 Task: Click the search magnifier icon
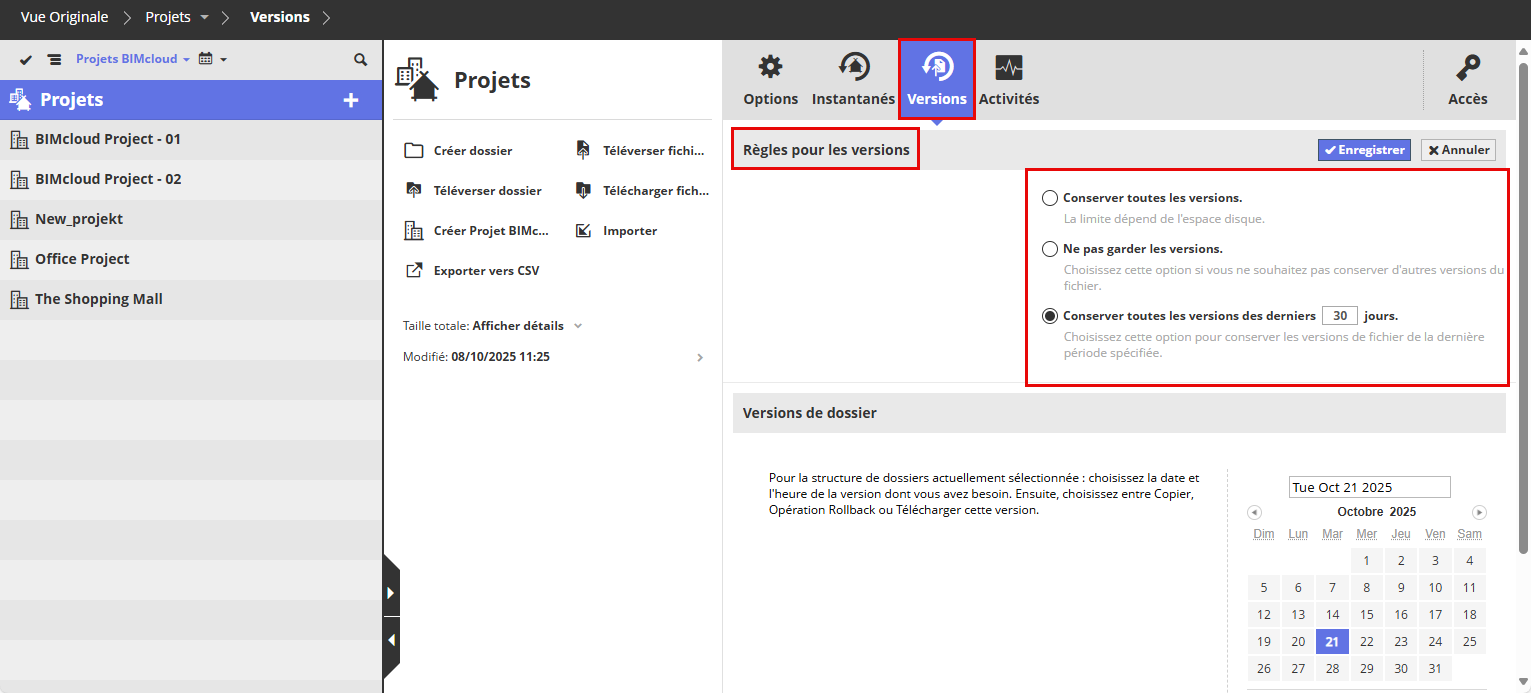coord(361,60)
